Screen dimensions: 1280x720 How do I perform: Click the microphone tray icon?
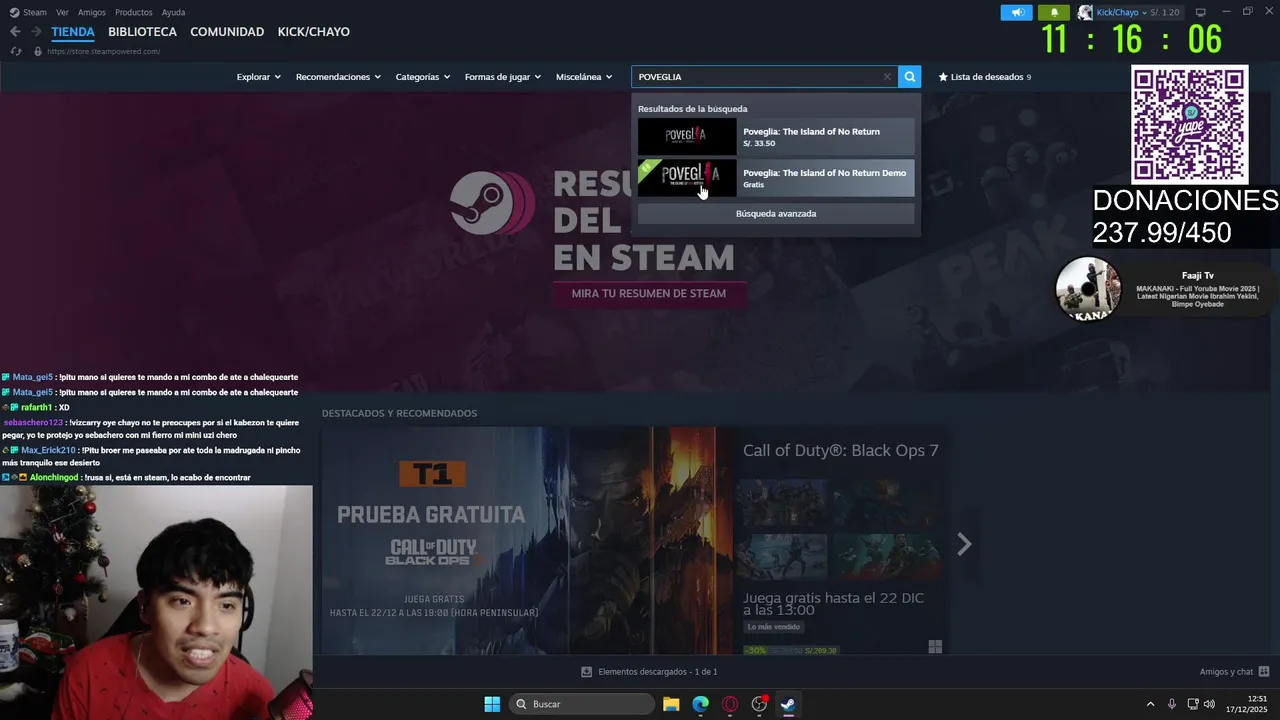click(x=1172, y=704)
